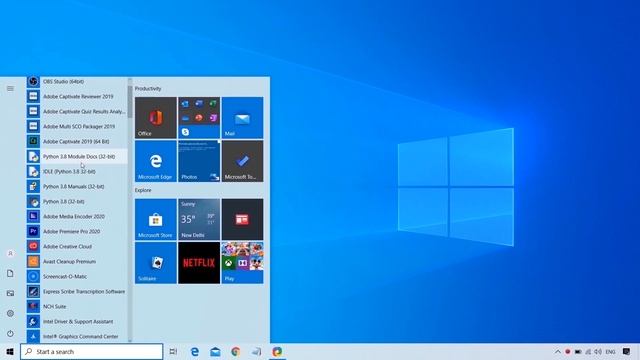Open the New Delhi weather tile
The height and width of the screenshot is (360, 640).
click(199, 220)
